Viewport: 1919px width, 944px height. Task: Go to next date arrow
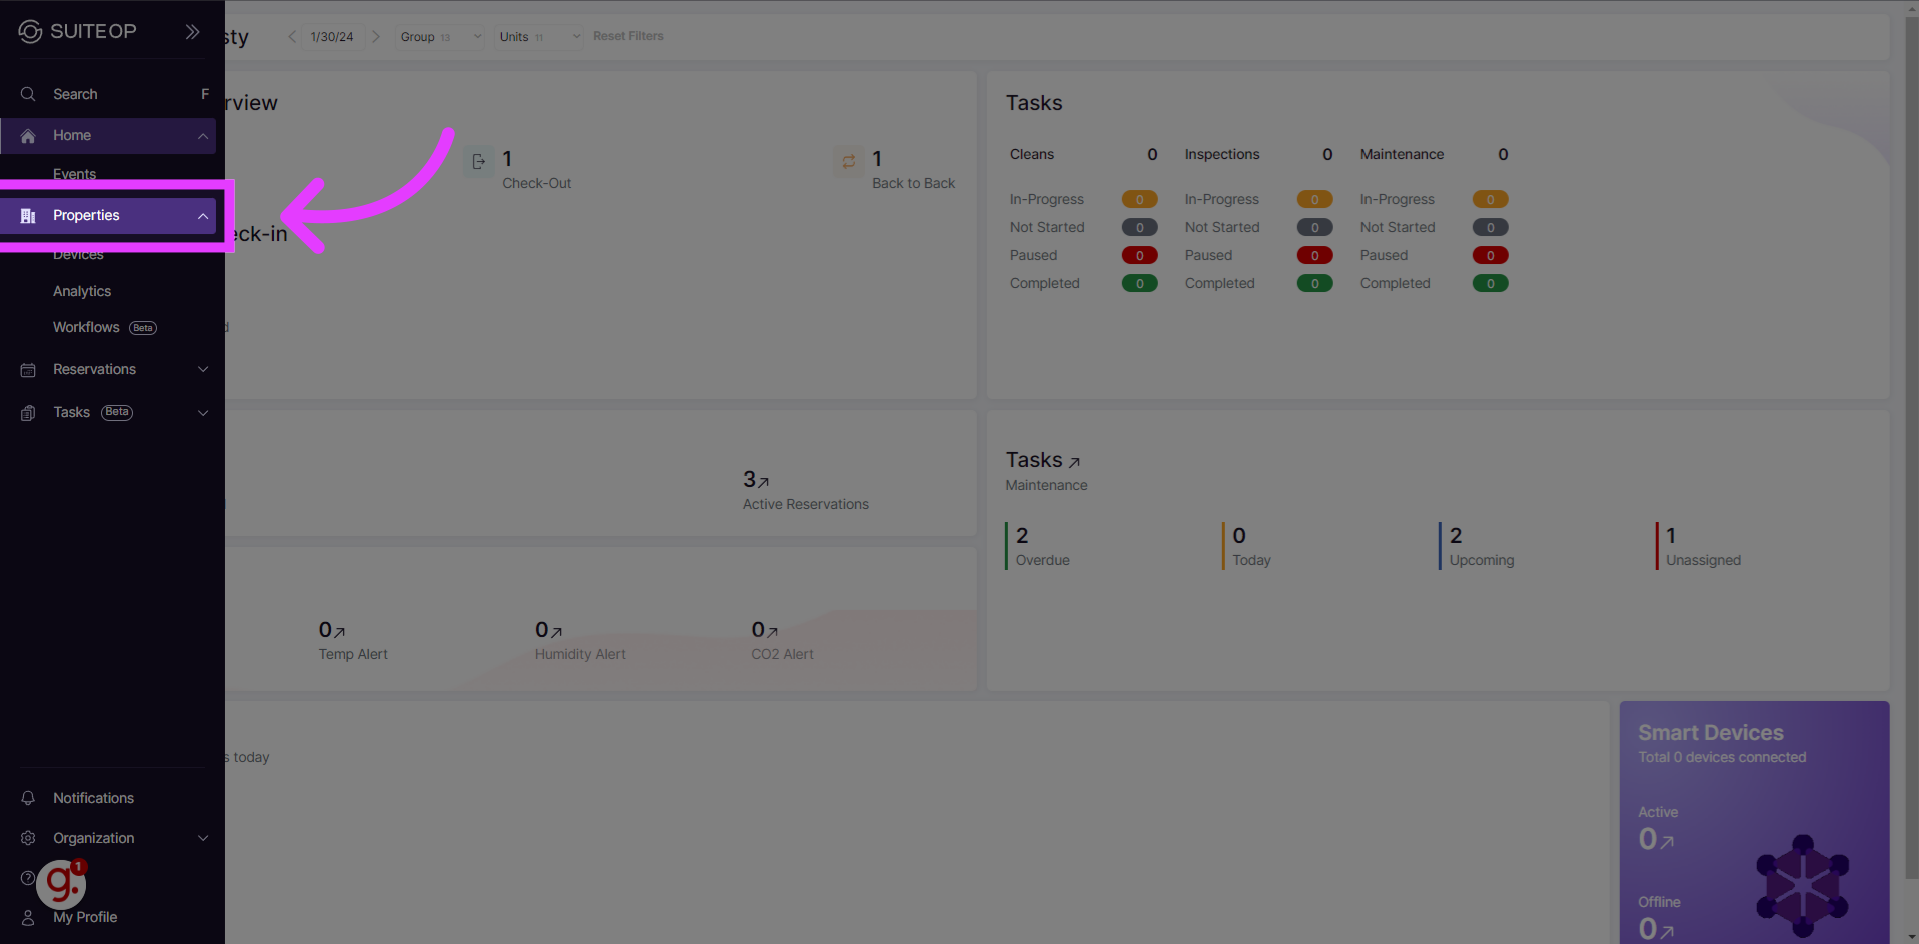[x=376, y=37]
